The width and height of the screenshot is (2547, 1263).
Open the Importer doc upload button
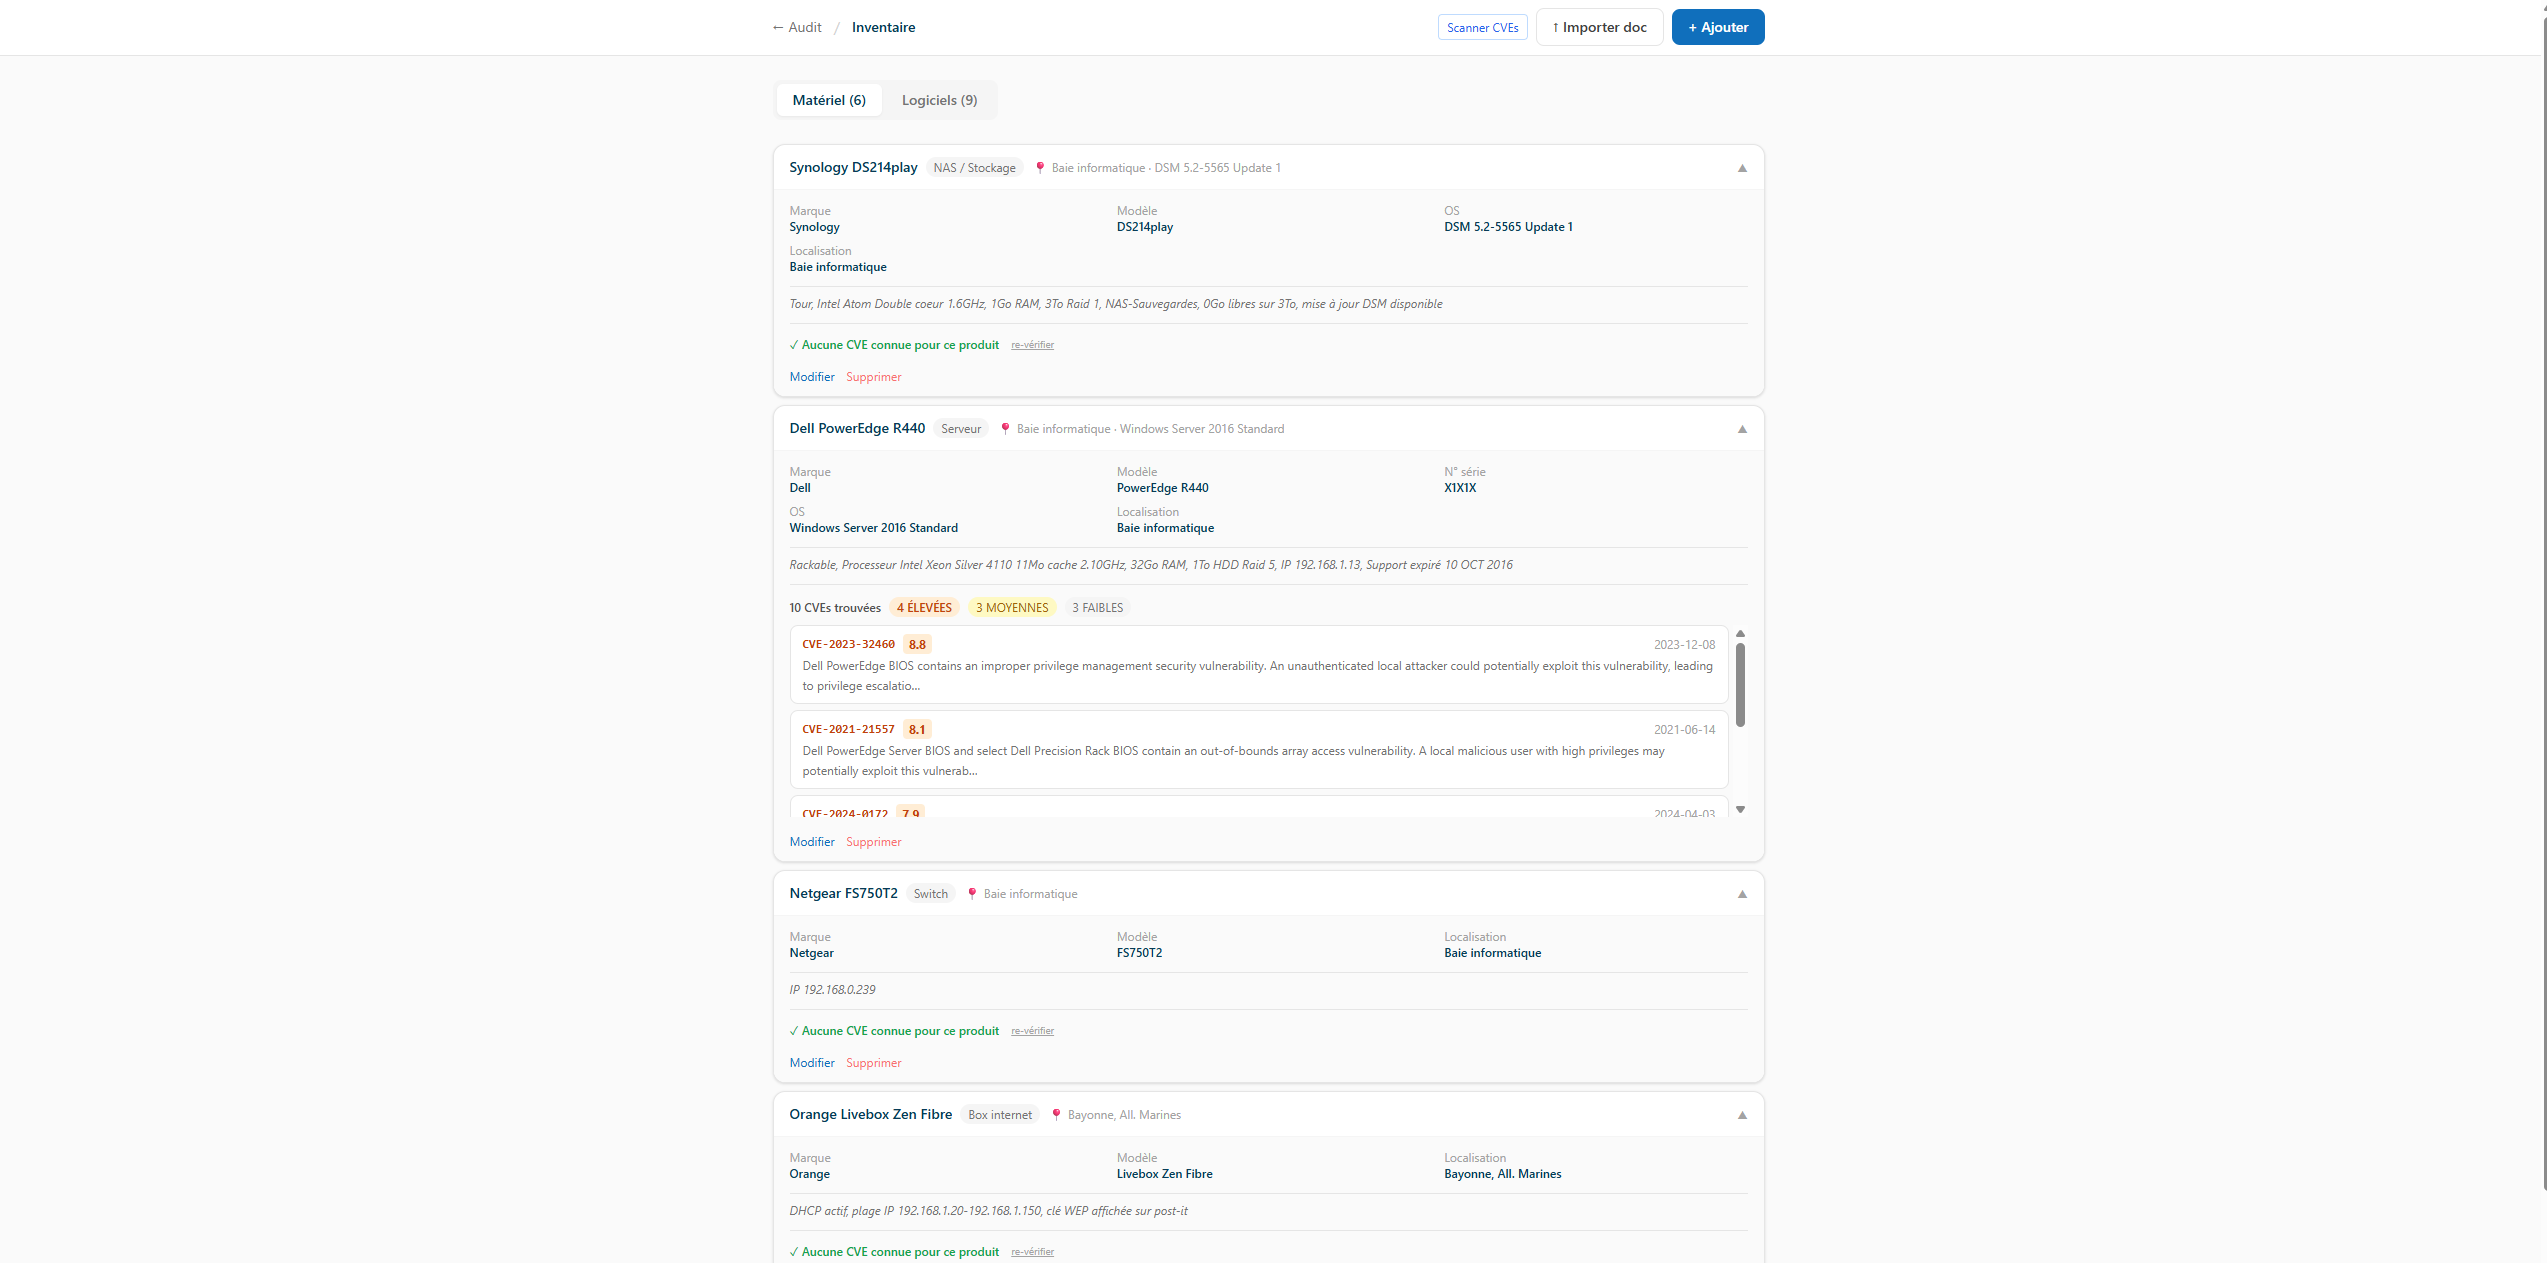click(x=1599, y=27)
